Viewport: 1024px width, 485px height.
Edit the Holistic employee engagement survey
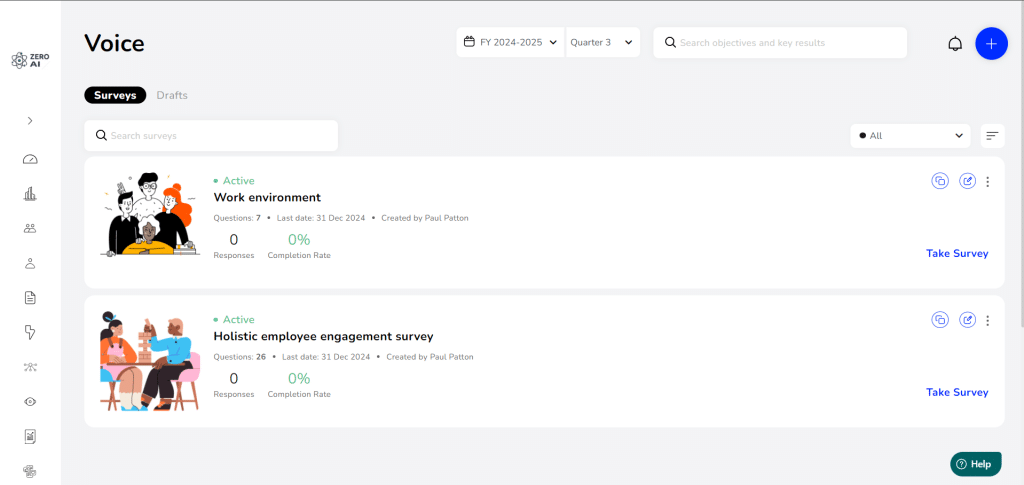pyautogui.click(x=967, y=320)
